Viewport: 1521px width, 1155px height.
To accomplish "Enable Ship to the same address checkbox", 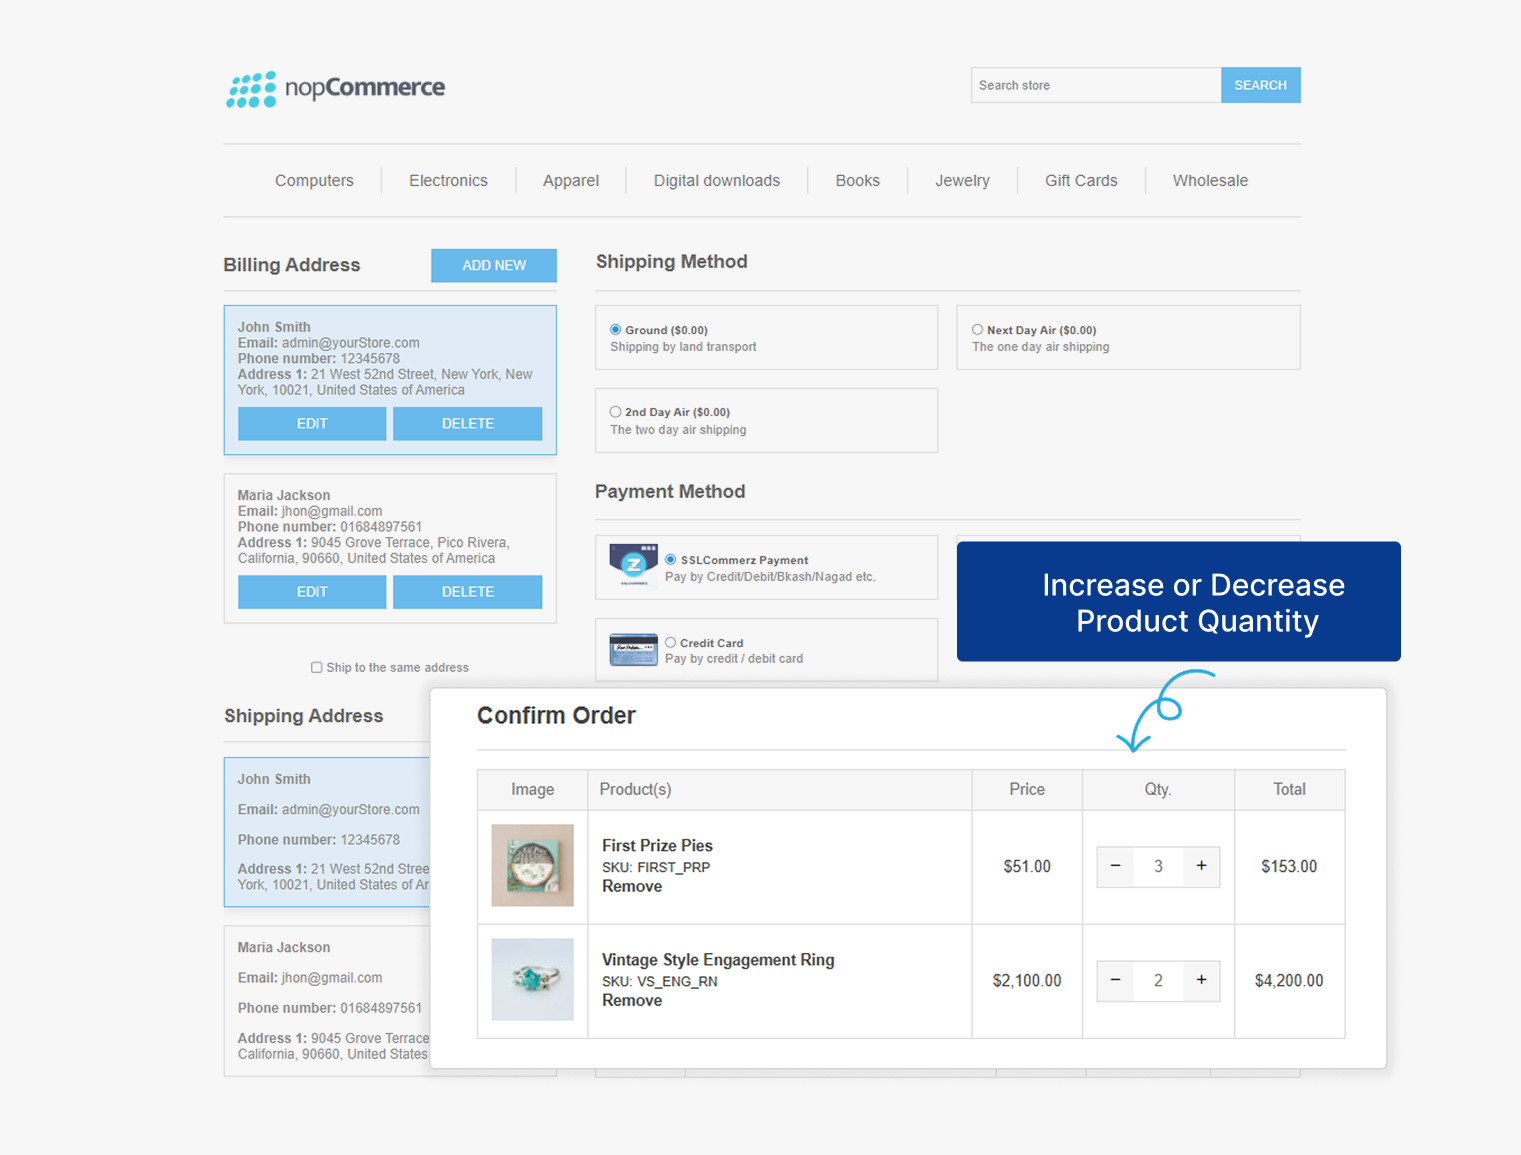I will [316, 667].
